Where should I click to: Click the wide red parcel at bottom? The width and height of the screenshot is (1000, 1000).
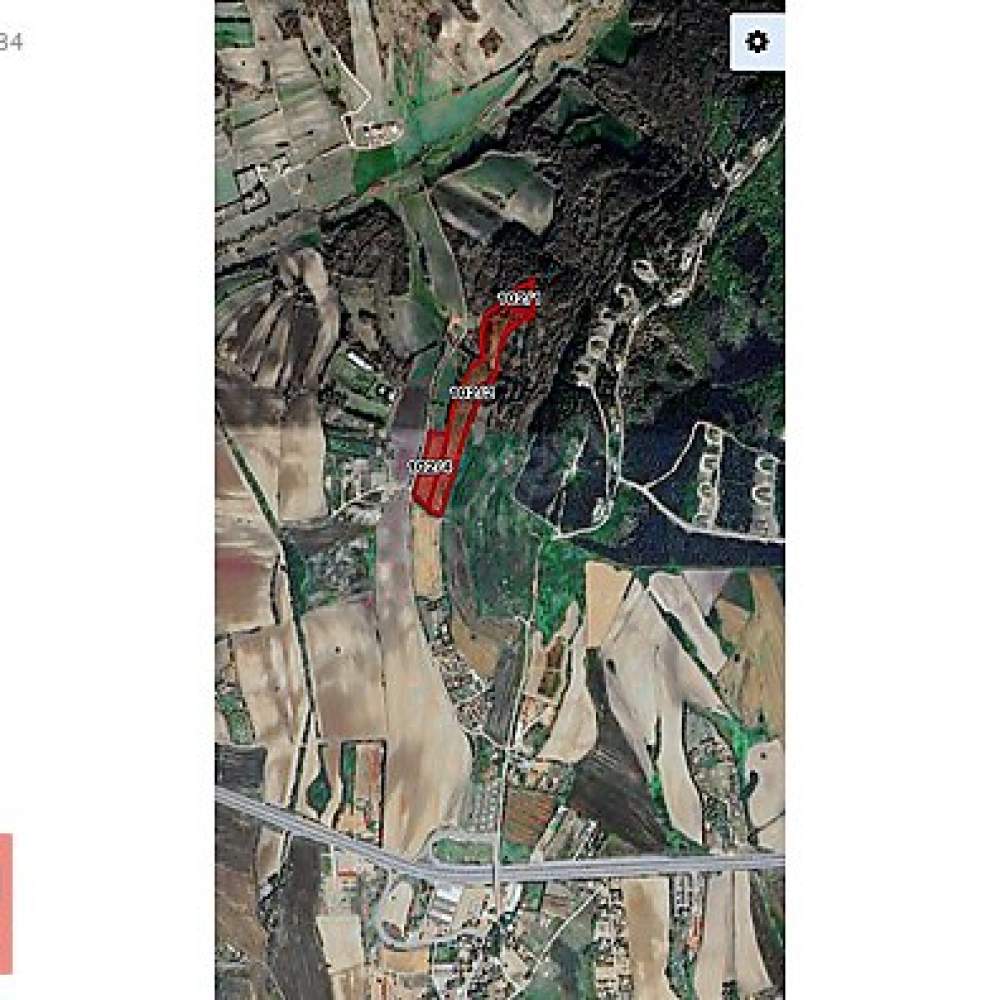click(432, 475)
